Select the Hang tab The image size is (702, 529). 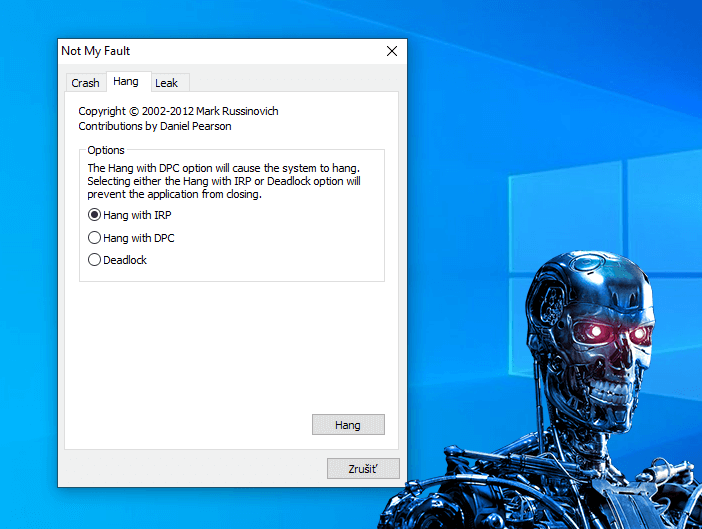(126, 82)
